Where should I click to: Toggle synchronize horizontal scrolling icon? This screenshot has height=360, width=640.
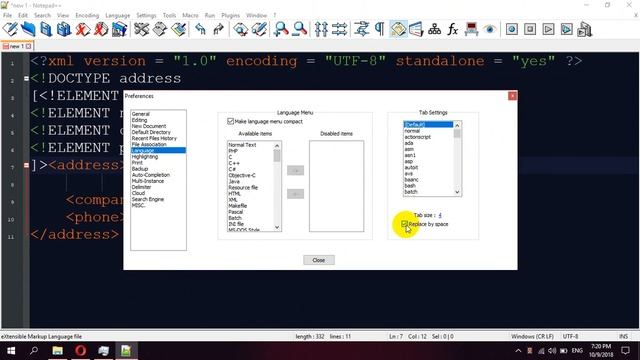(x=340, y=29)
